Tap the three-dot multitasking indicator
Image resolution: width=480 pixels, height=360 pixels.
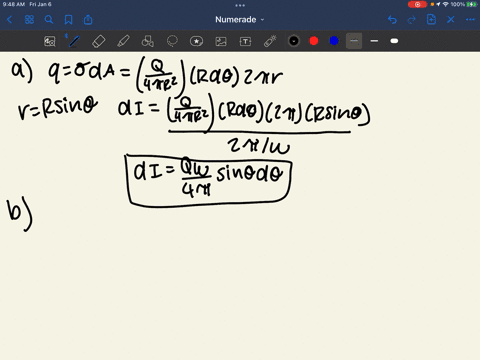pyautogui.click(x=240, y=5)
